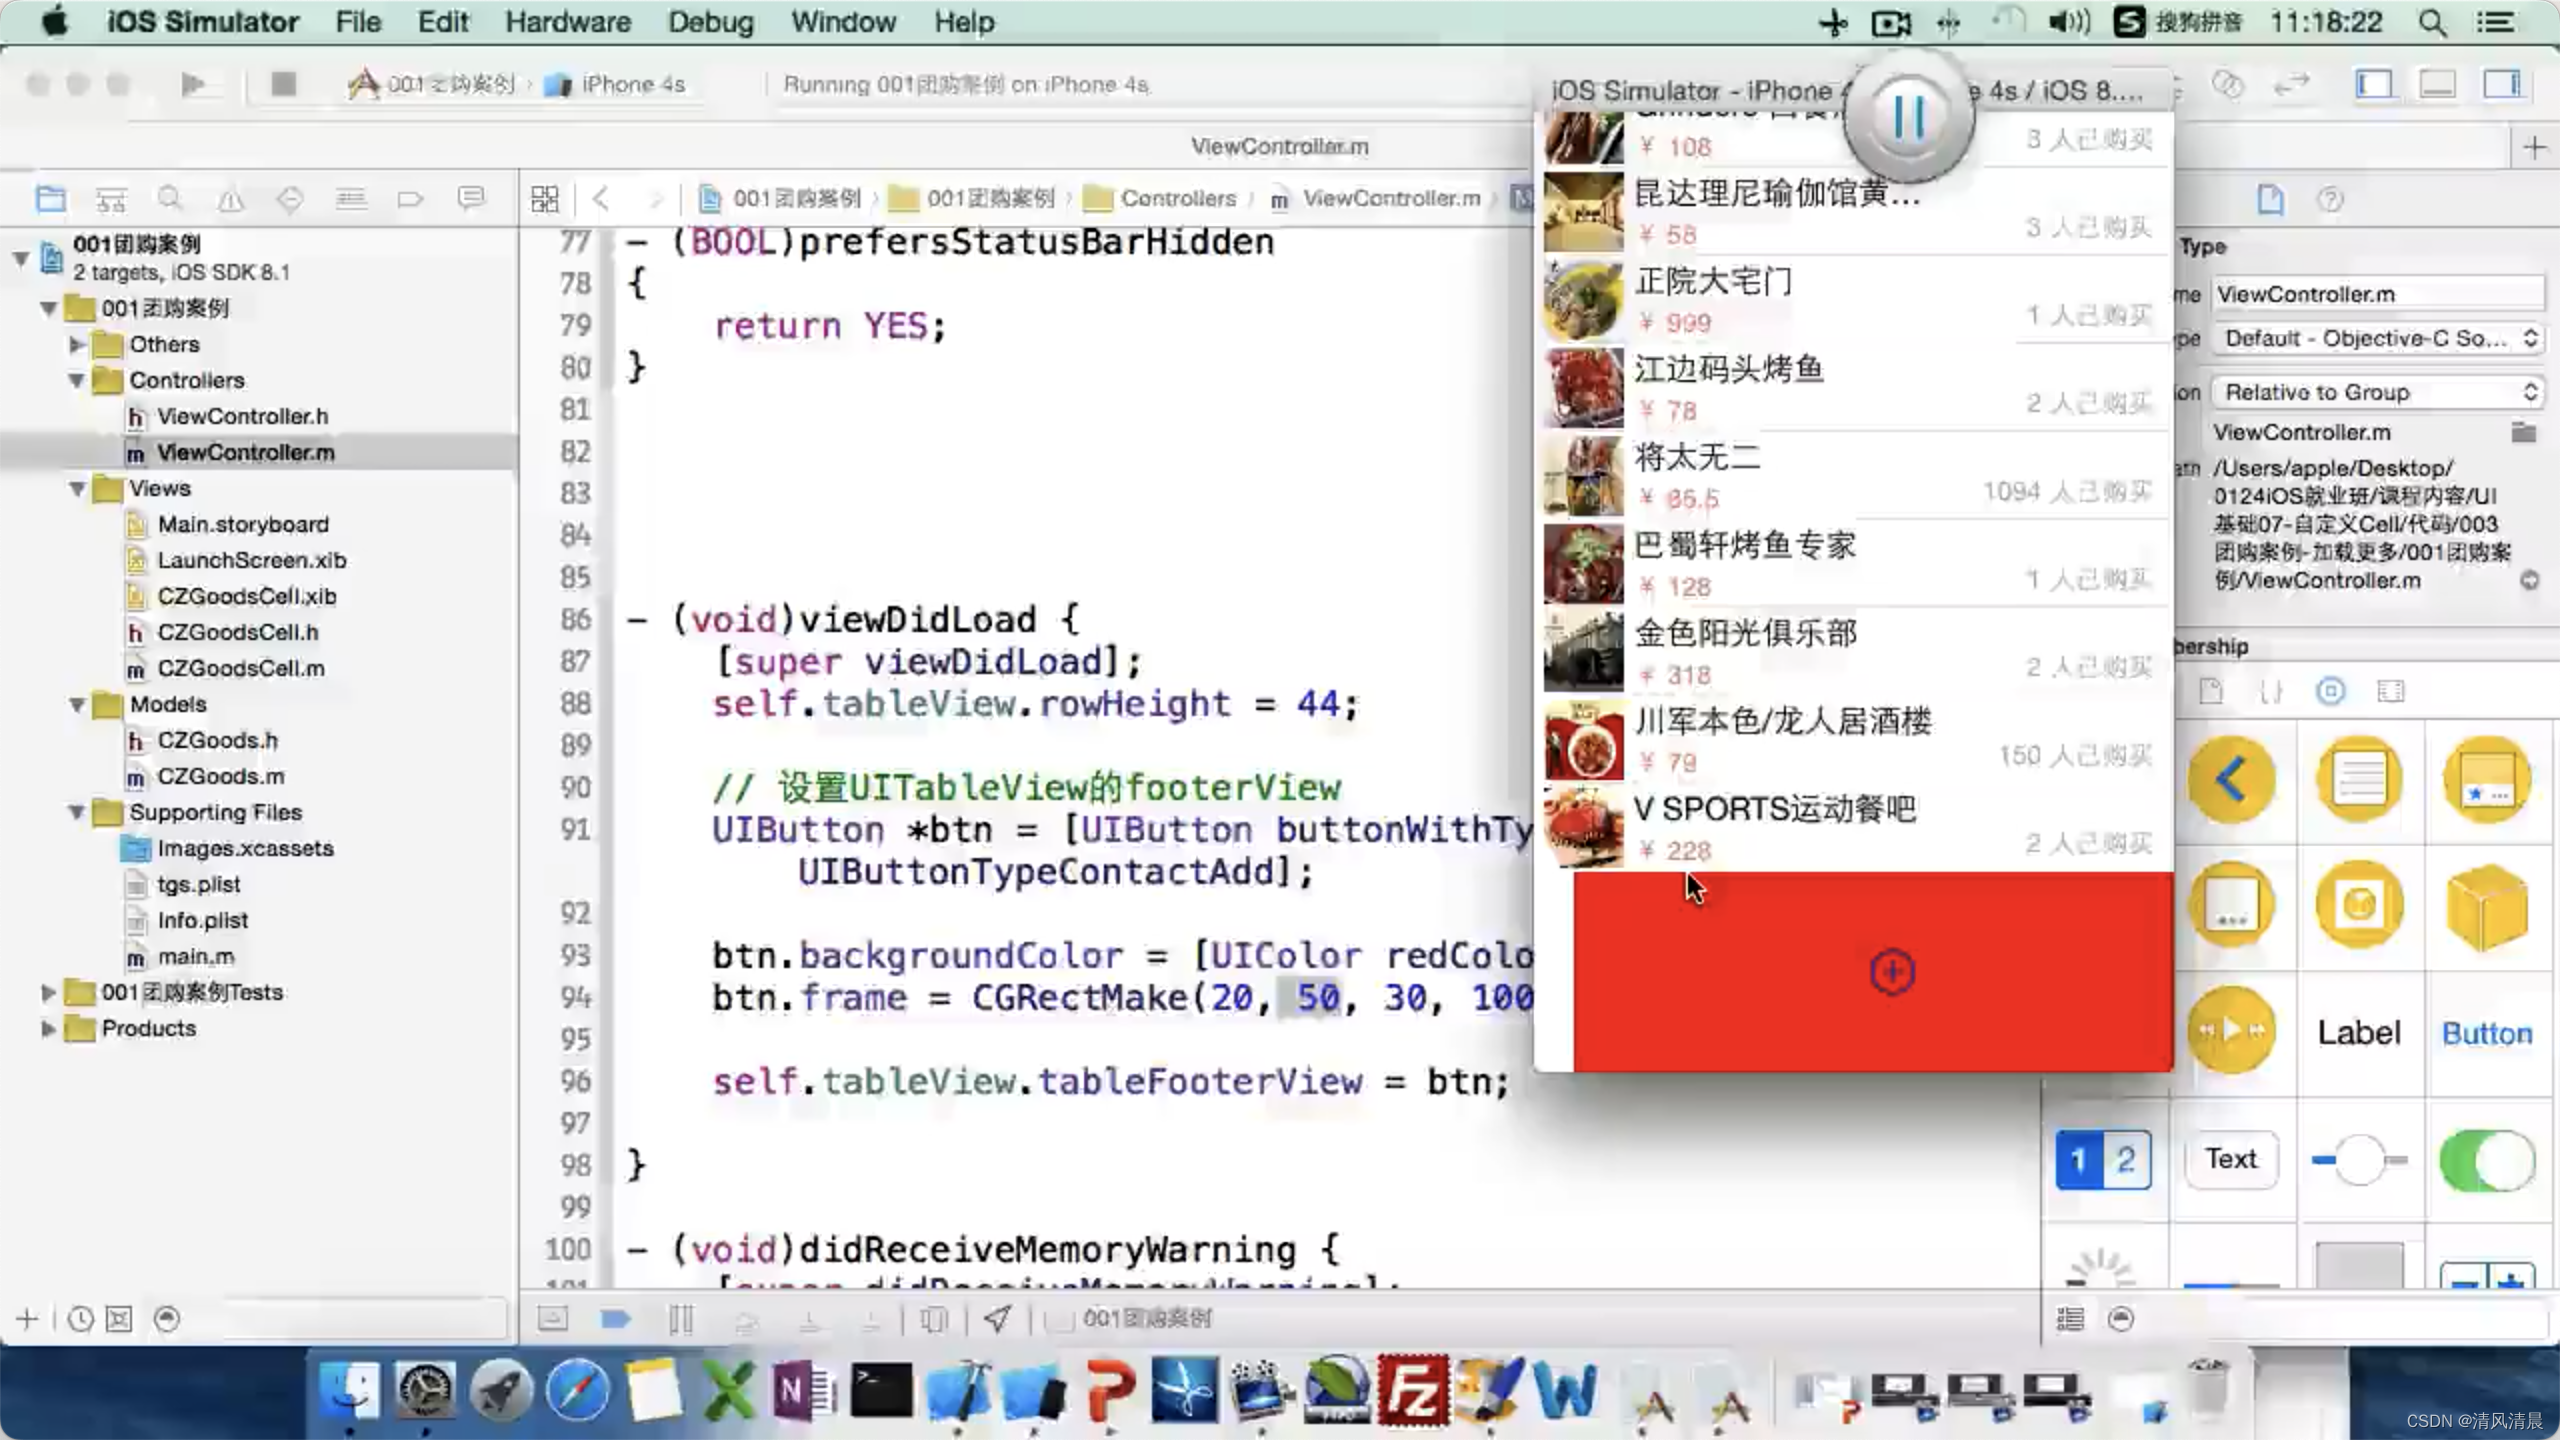The image size is (2560, 1440).
Task: Select the Stop button in toolbar
Action: click(280, 83)
